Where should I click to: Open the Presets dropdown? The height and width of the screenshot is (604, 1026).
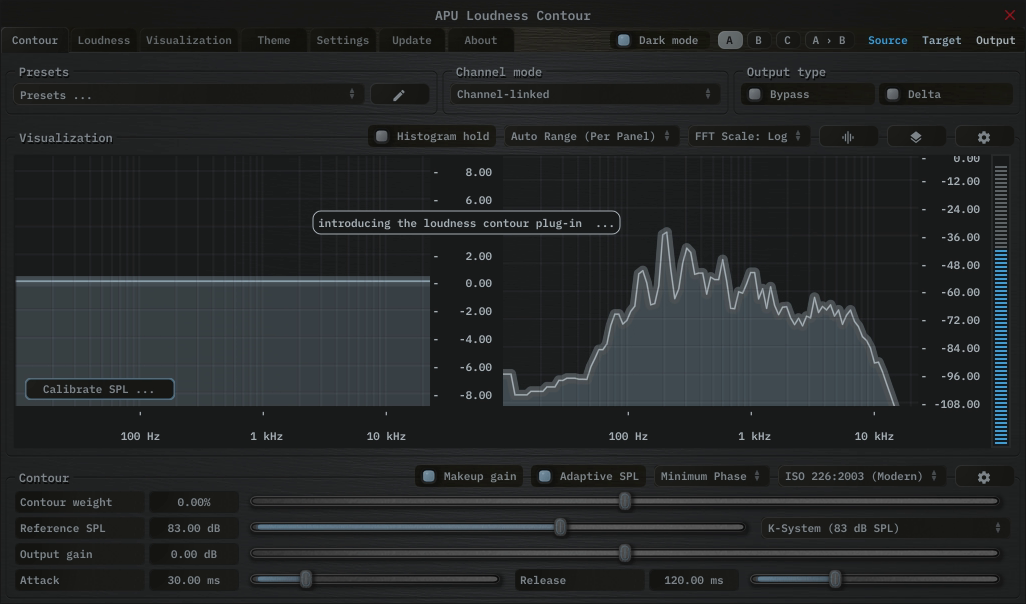(188, 95)
